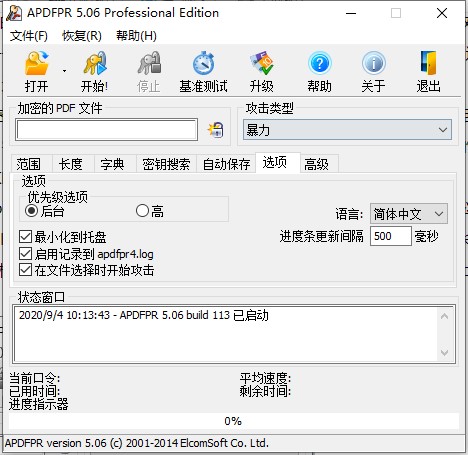
Task: Toggle 在文件选择时开始攻击 checkbox
Action: tap(25, 270)
